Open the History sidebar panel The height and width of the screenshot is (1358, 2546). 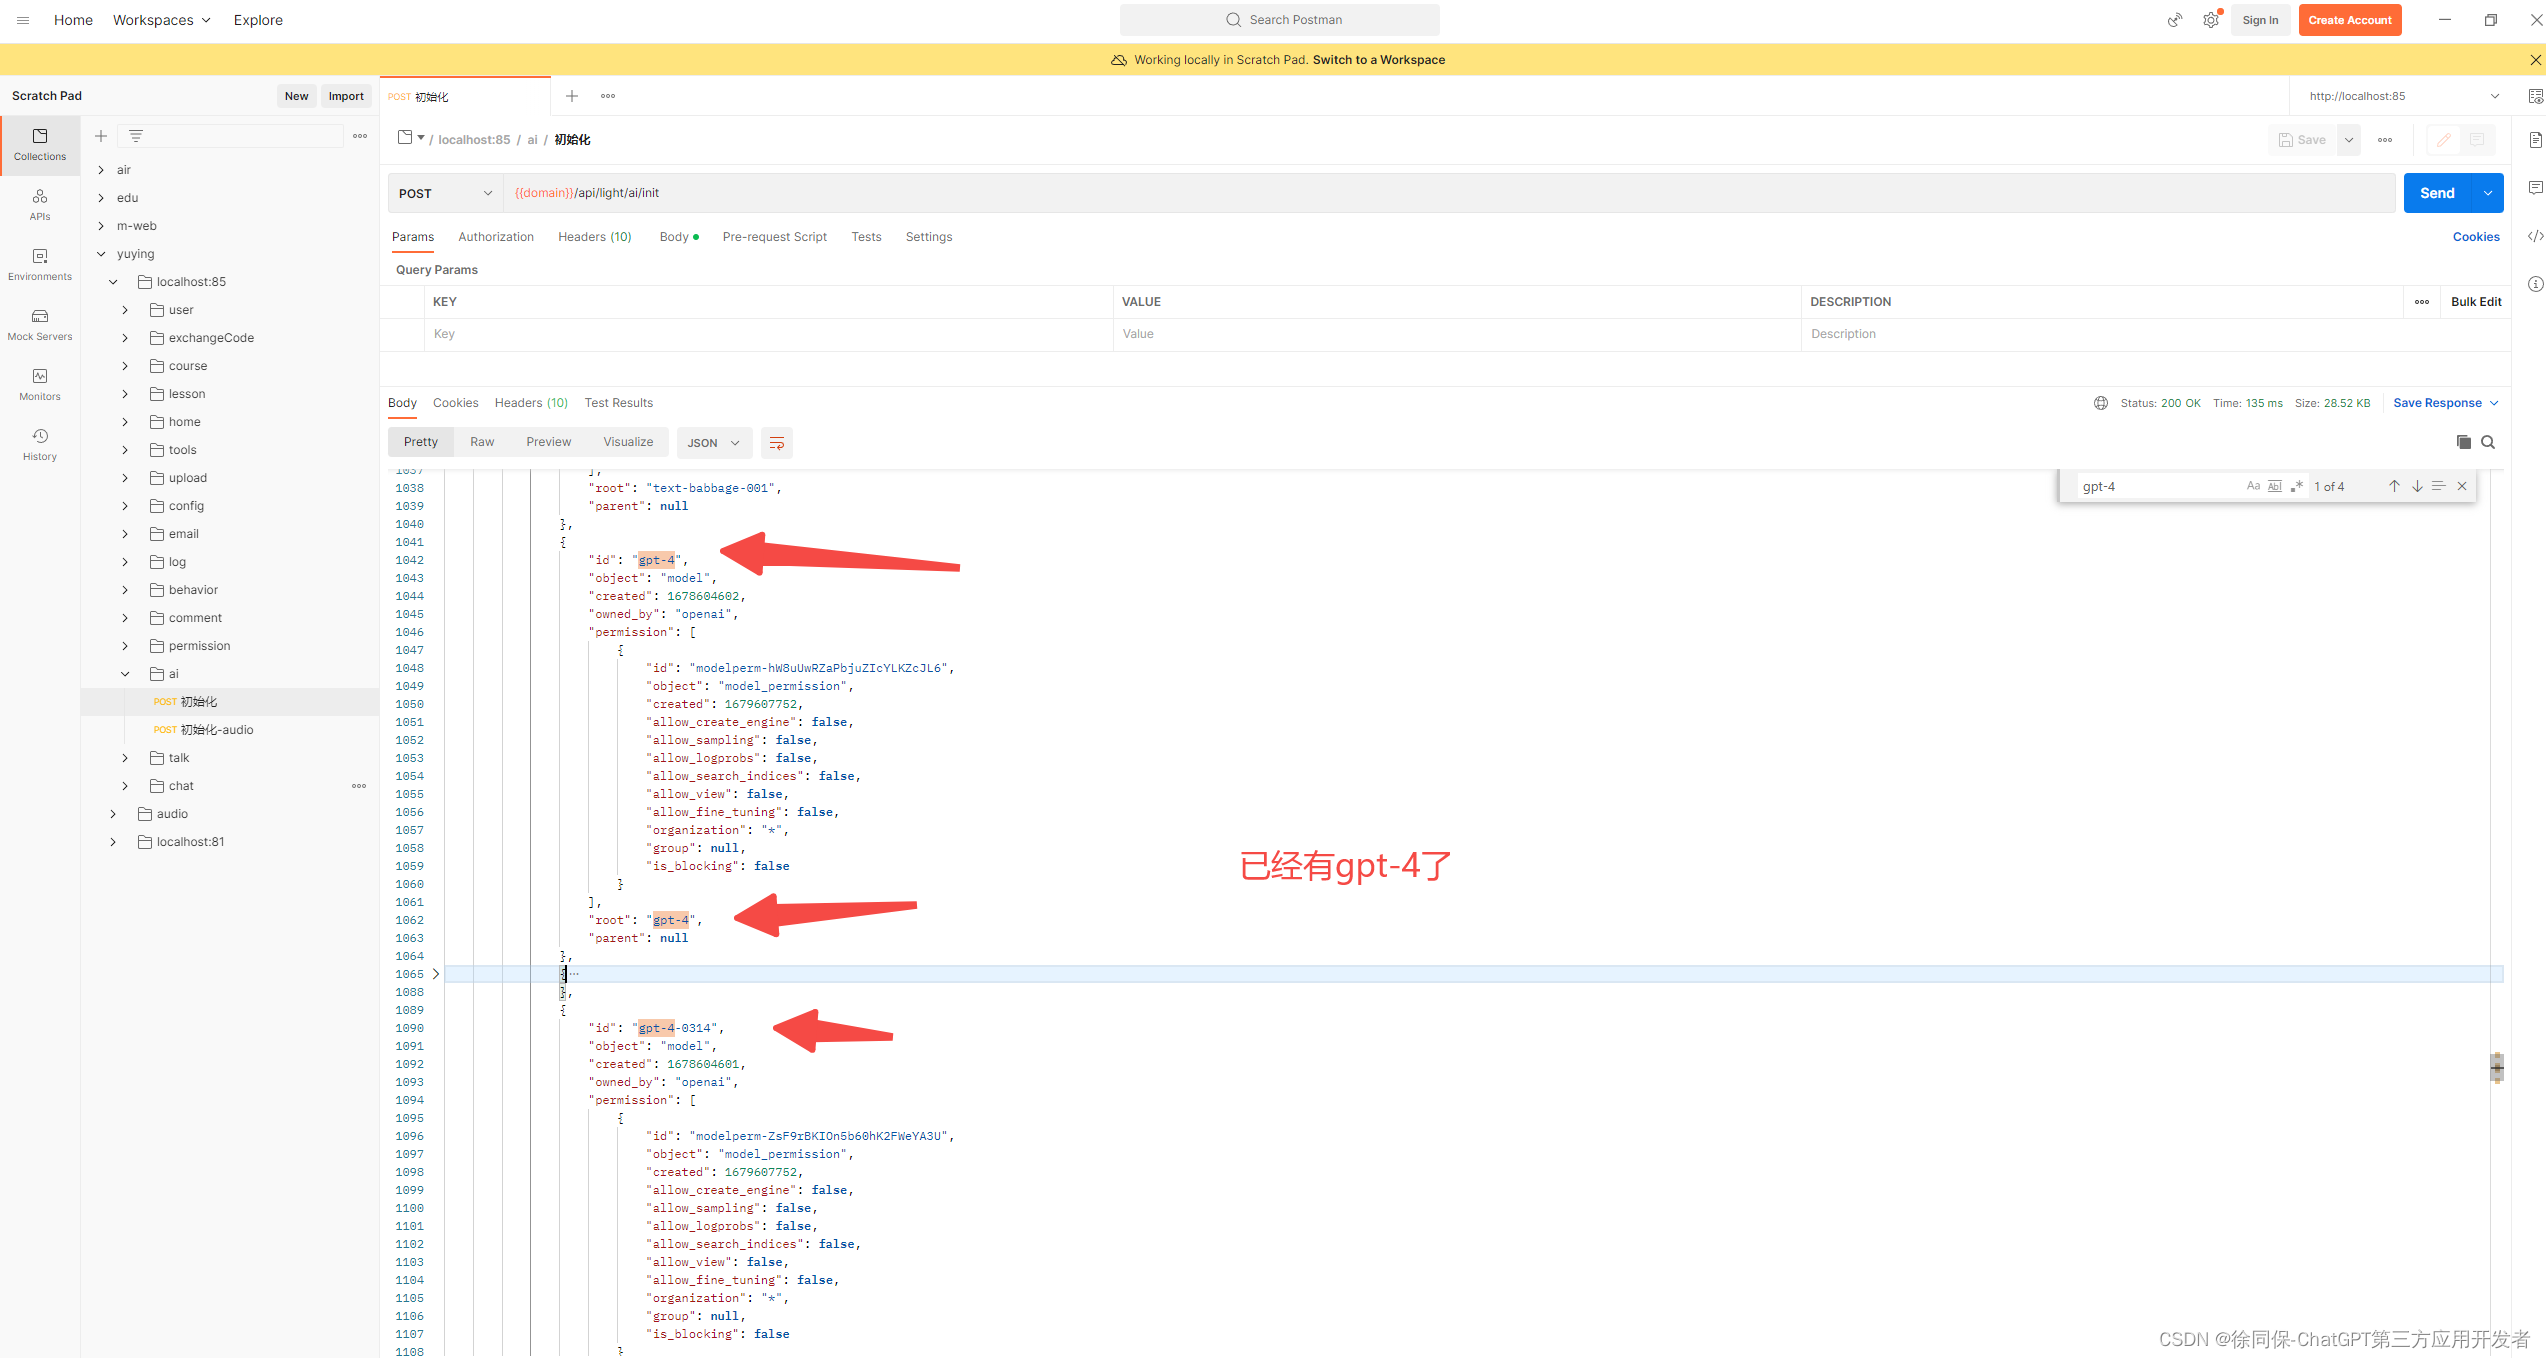tap(40, 444)
